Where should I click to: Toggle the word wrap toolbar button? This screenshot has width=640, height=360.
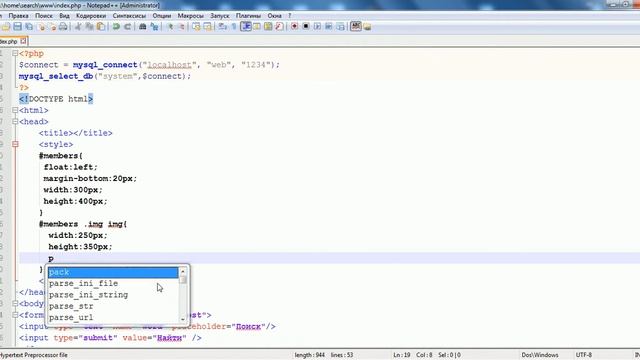pyautogui.click(x=222, y=27)
